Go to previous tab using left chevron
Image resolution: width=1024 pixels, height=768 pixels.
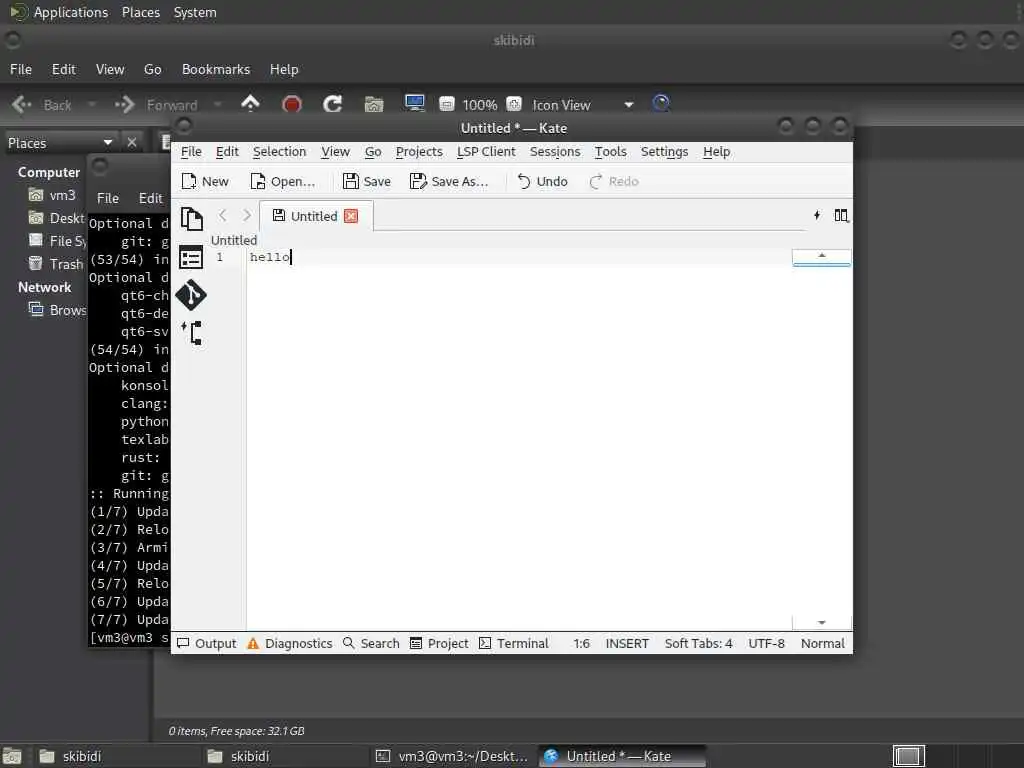tap(223, 216)
